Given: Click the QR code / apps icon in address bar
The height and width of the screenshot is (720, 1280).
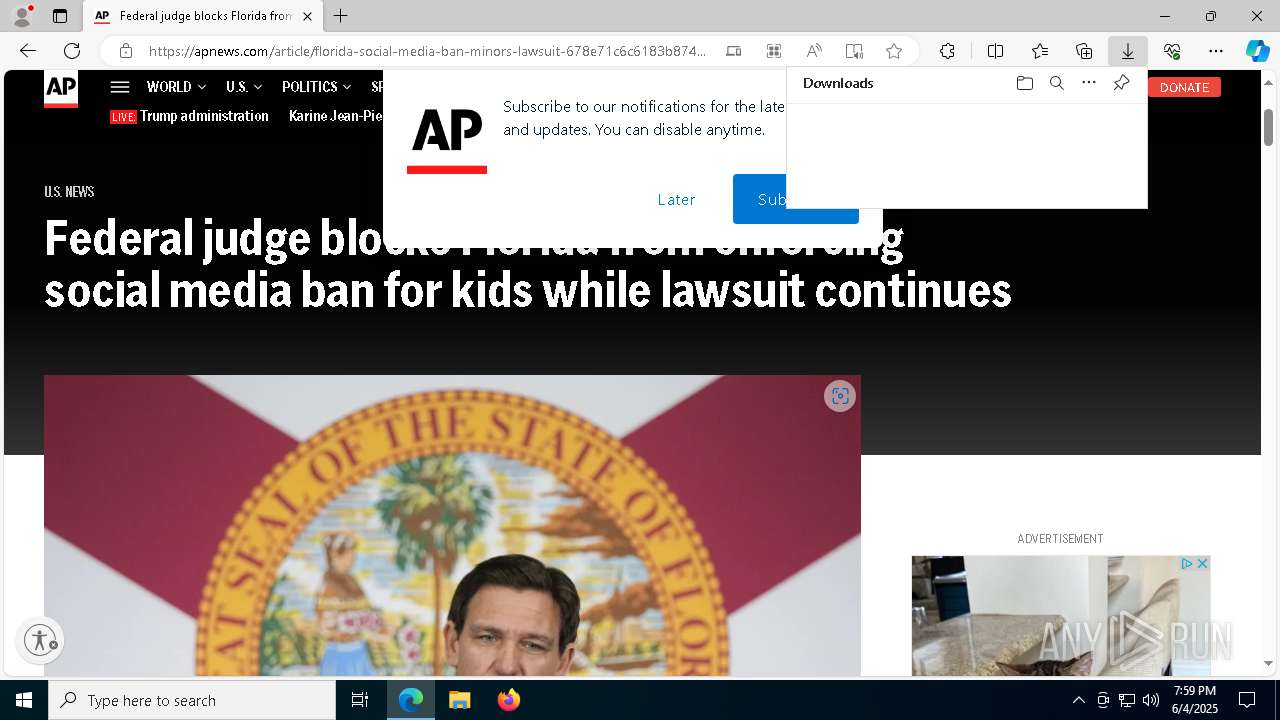Looking at the screenshot, I should click(x=773, y=51).
